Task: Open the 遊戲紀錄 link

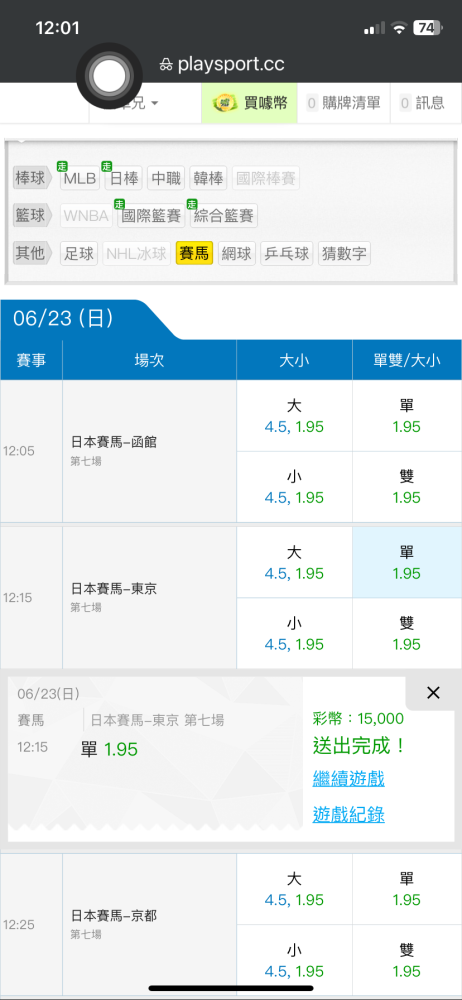Action: tap(348, 814)
